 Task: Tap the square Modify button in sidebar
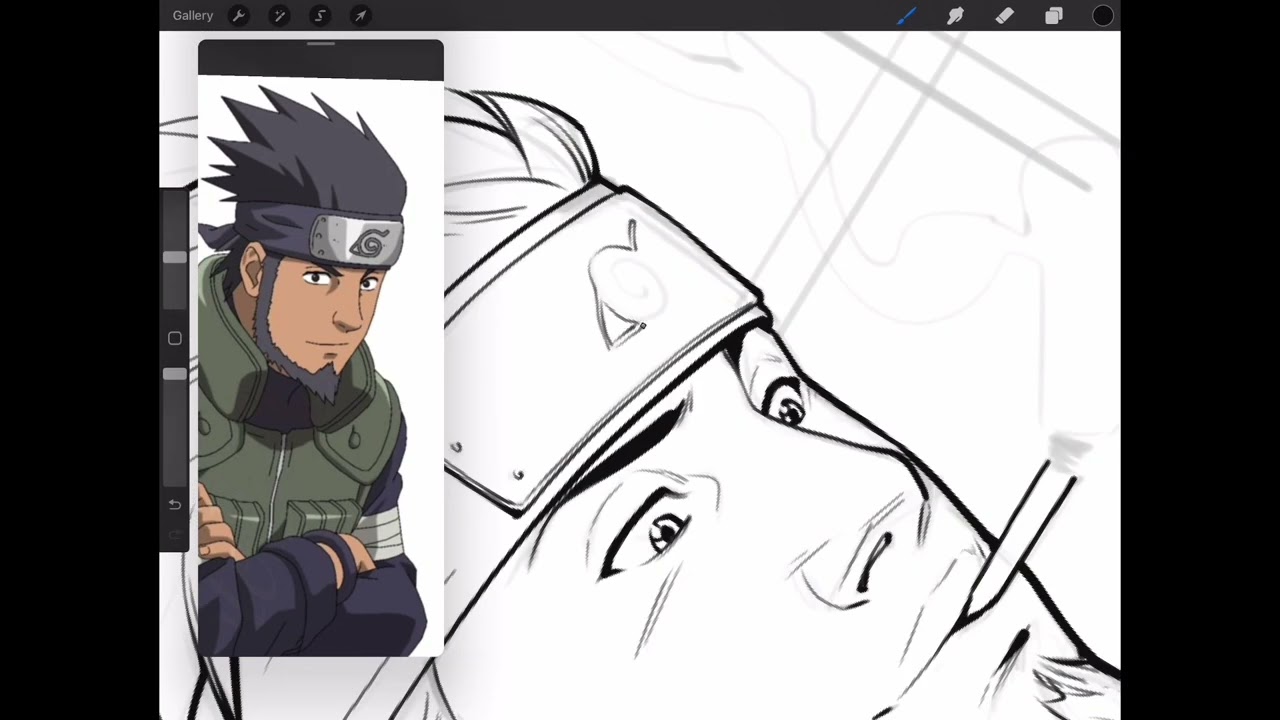click(175, 339)
